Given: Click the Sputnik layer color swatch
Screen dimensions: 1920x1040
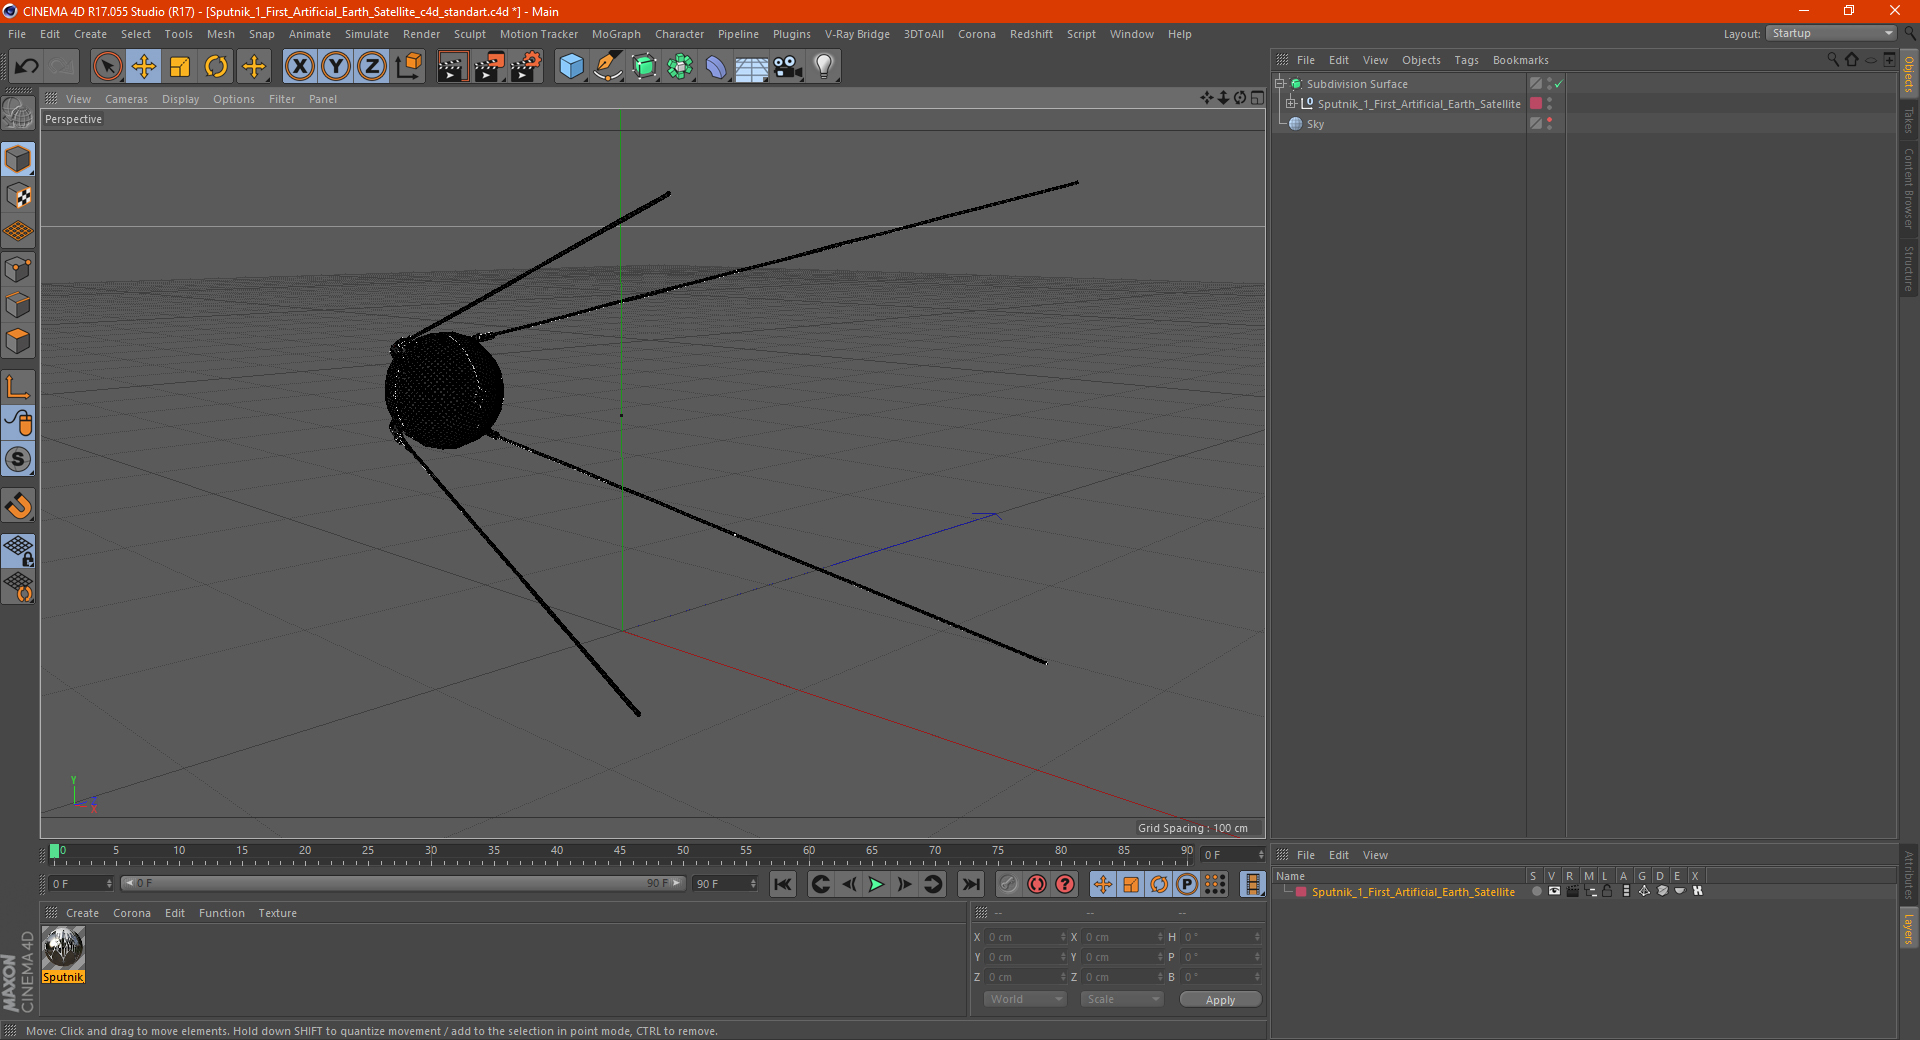Looking at the screenshot, I should (x=1301, y=892).
